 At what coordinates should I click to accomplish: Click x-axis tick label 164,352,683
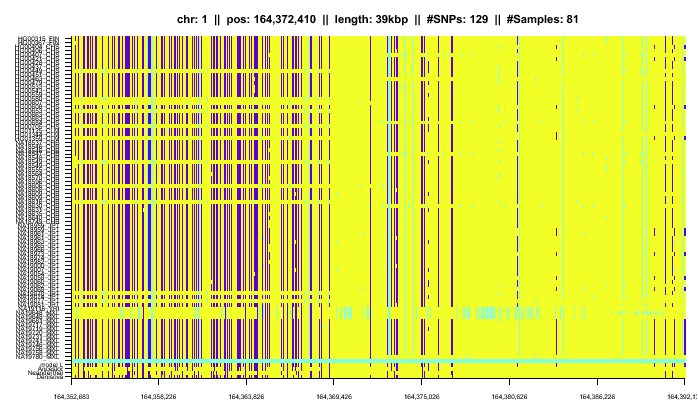(x=72, y=396)
